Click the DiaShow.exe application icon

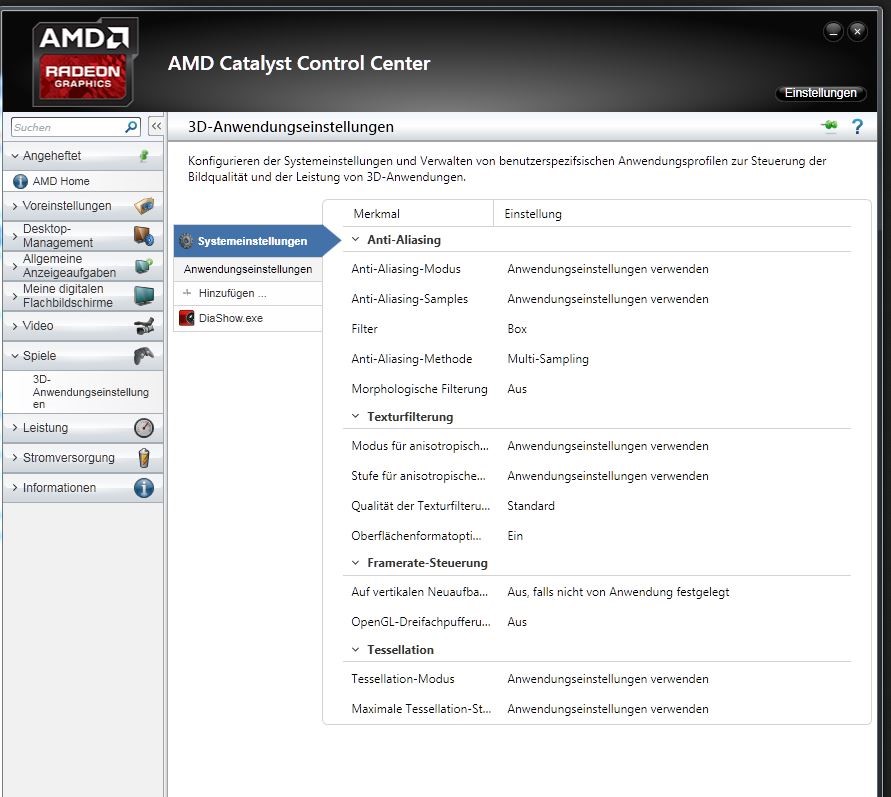point(186,318)
